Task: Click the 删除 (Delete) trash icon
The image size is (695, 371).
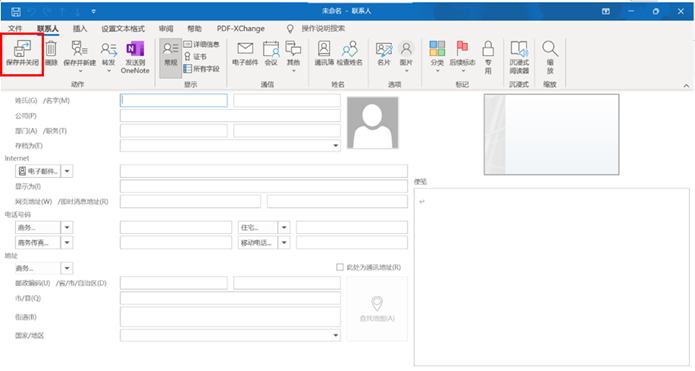Action: tap(51, 48)
